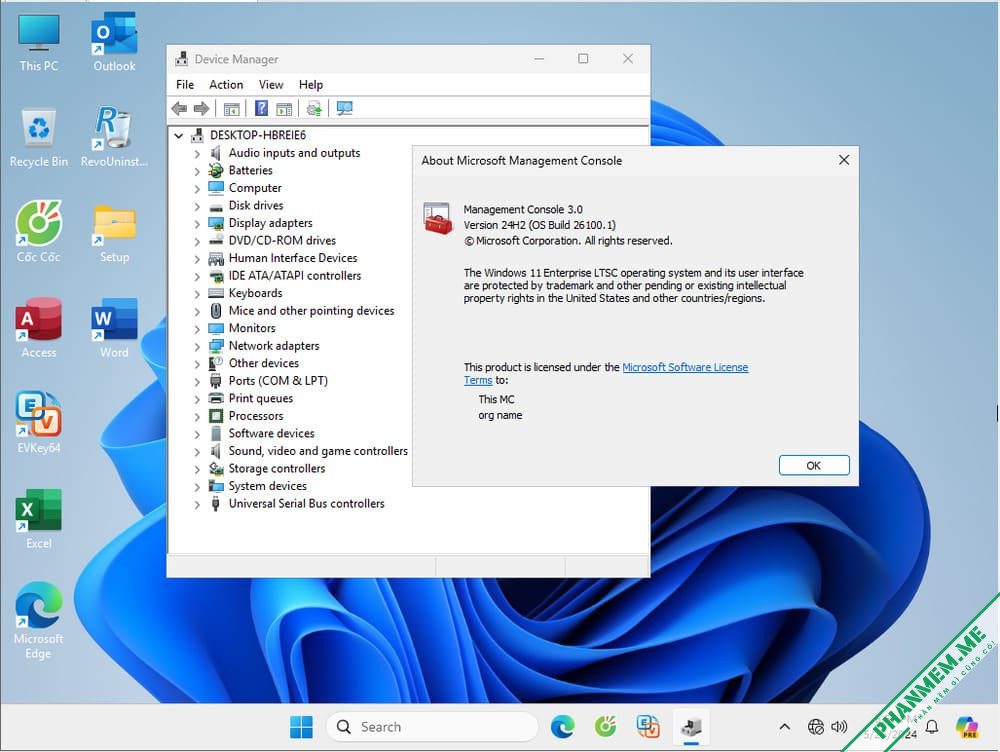
Task: Select DVD/CD-ROM drives tree item
Action: [x=283, y=240]
